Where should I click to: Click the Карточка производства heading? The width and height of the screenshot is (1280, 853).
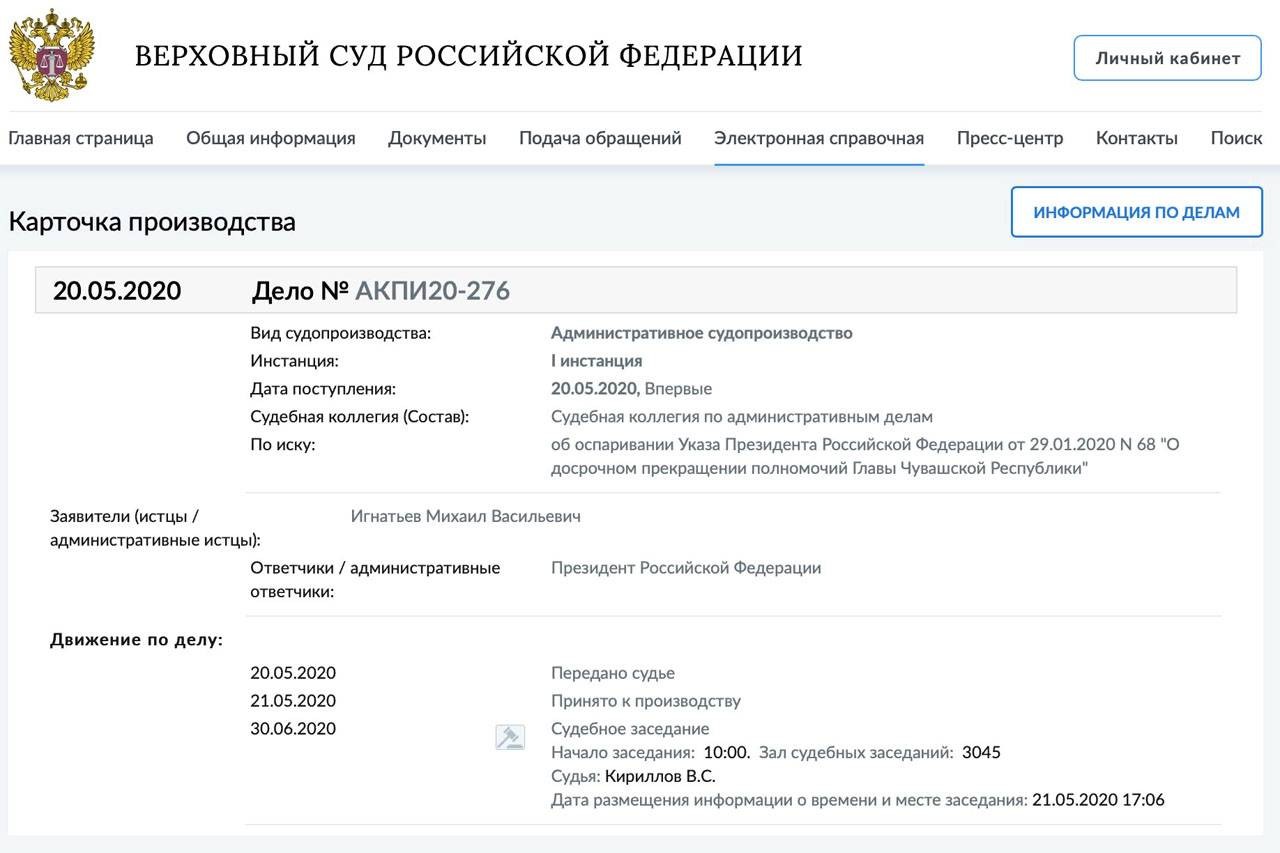[152, 221]
